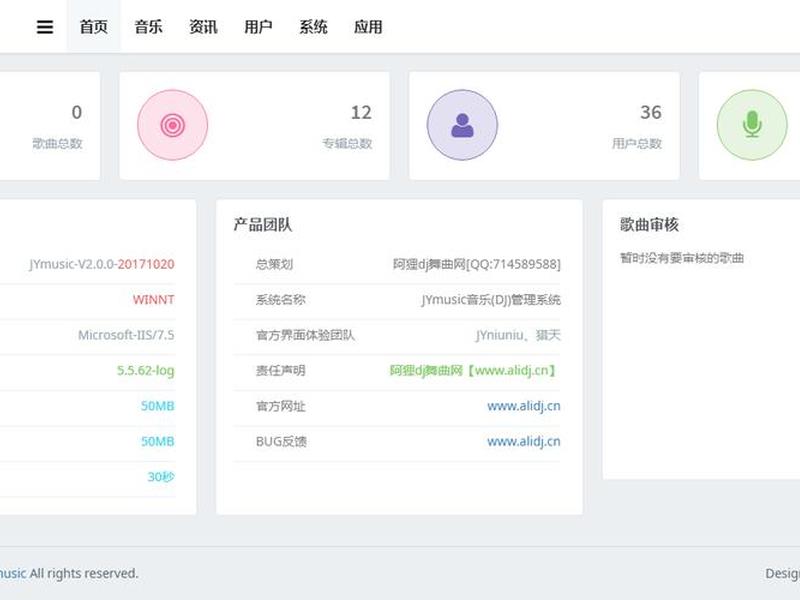Click the purple user icon

click(462, 125)
